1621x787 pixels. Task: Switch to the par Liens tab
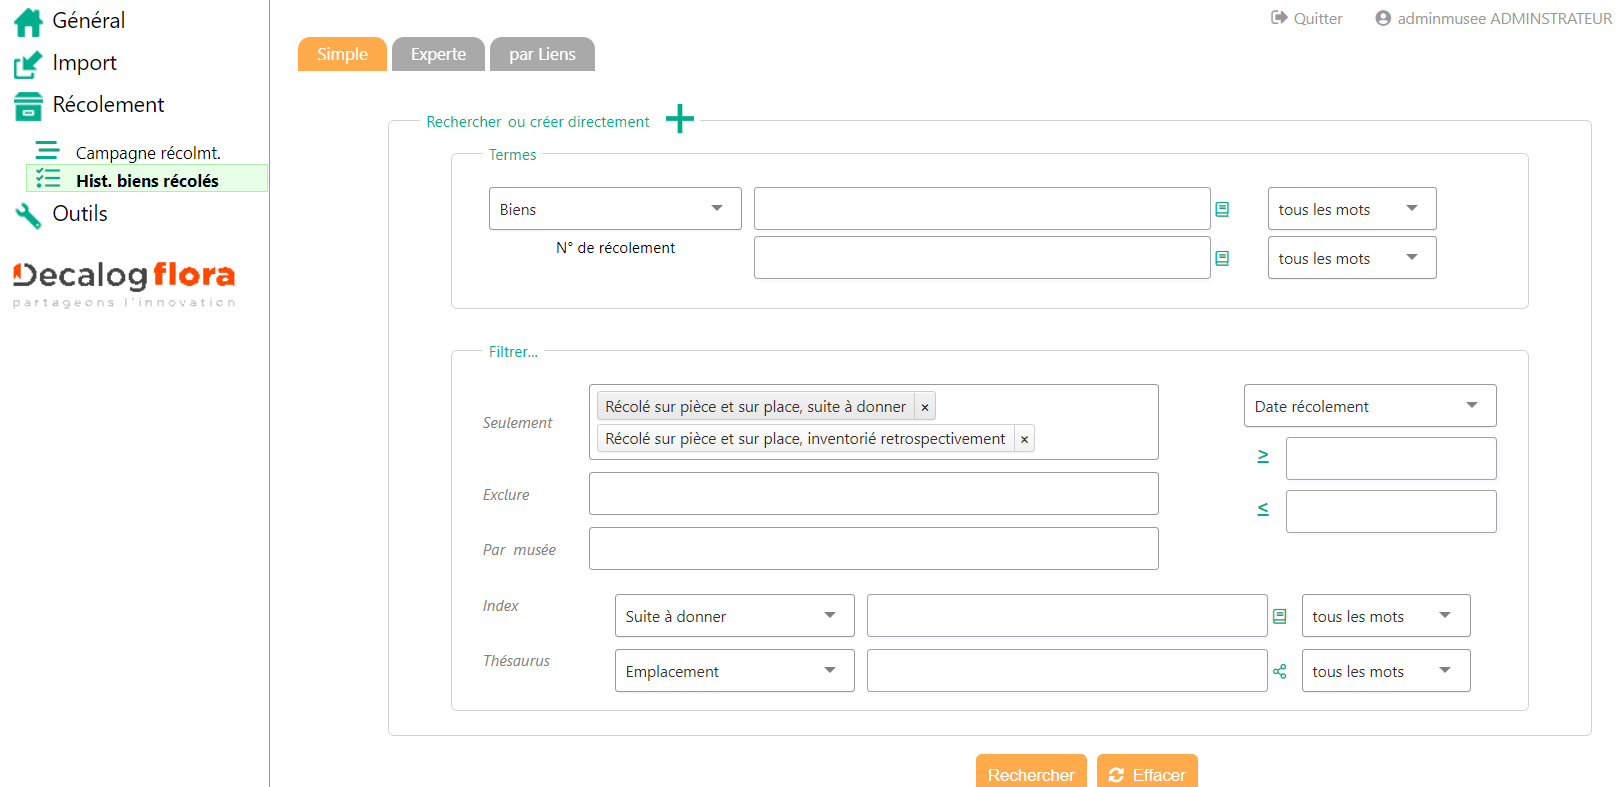[x=542, y=54]
